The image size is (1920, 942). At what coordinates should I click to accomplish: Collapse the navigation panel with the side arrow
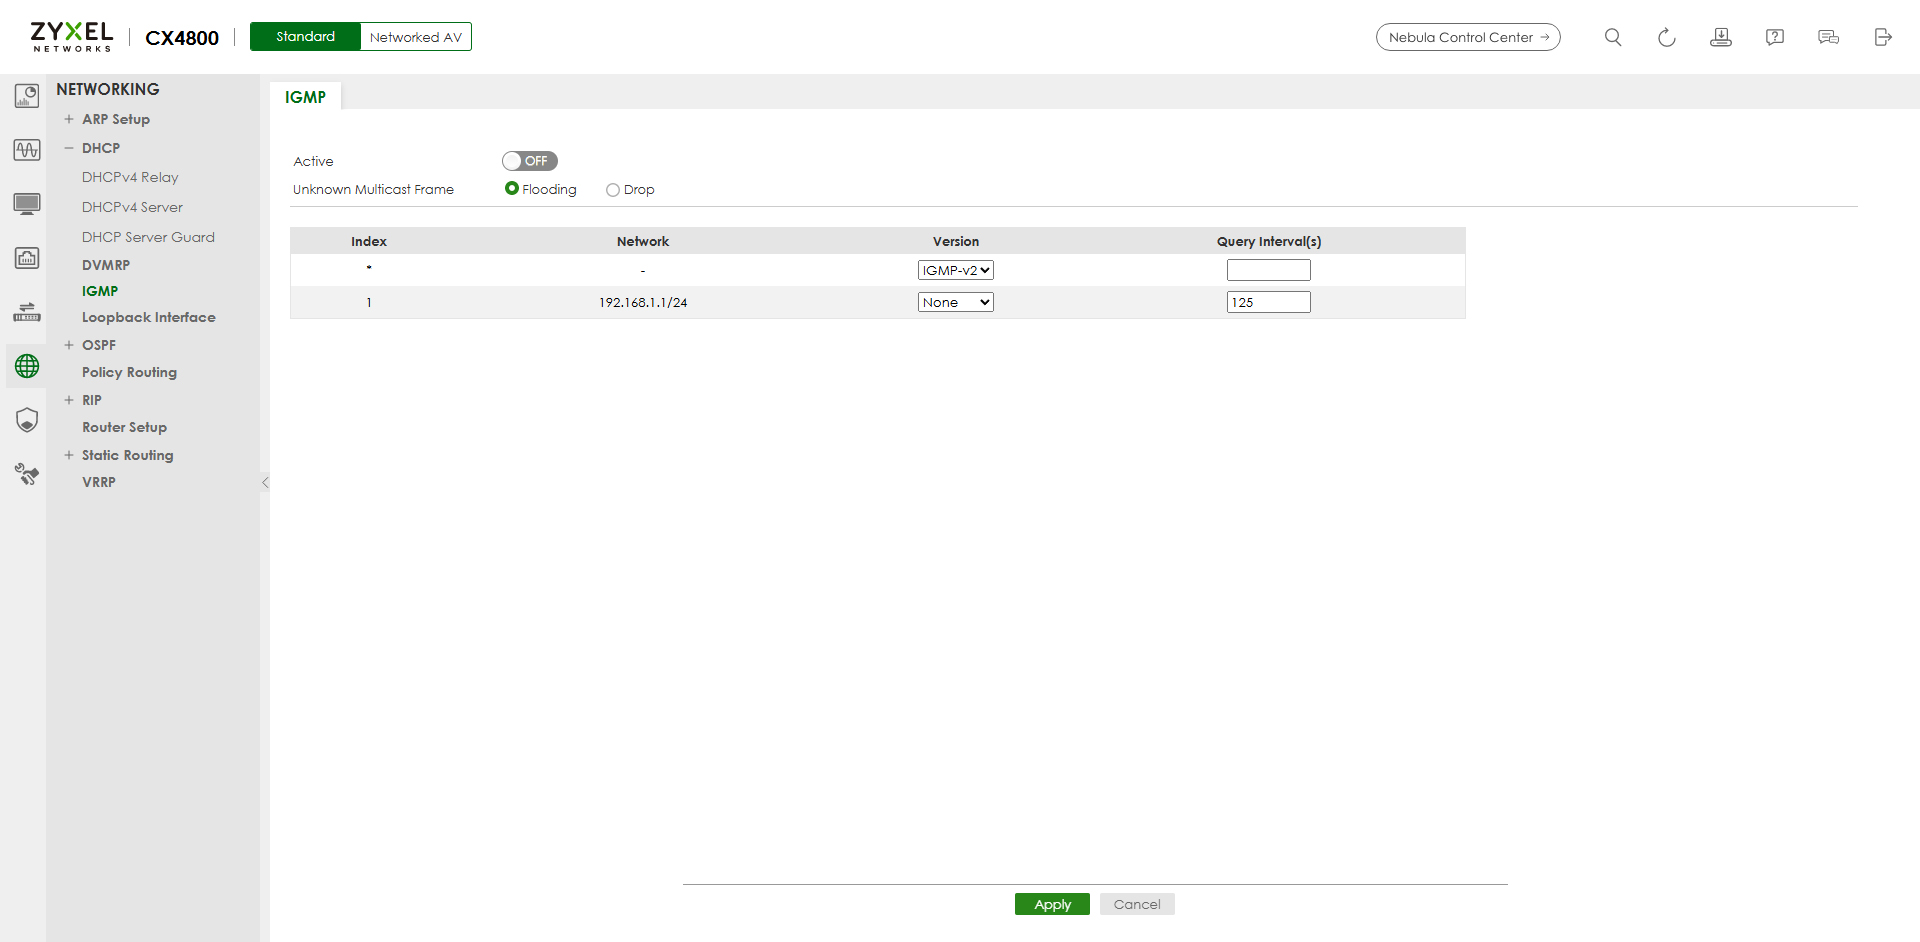pos(265,483)
